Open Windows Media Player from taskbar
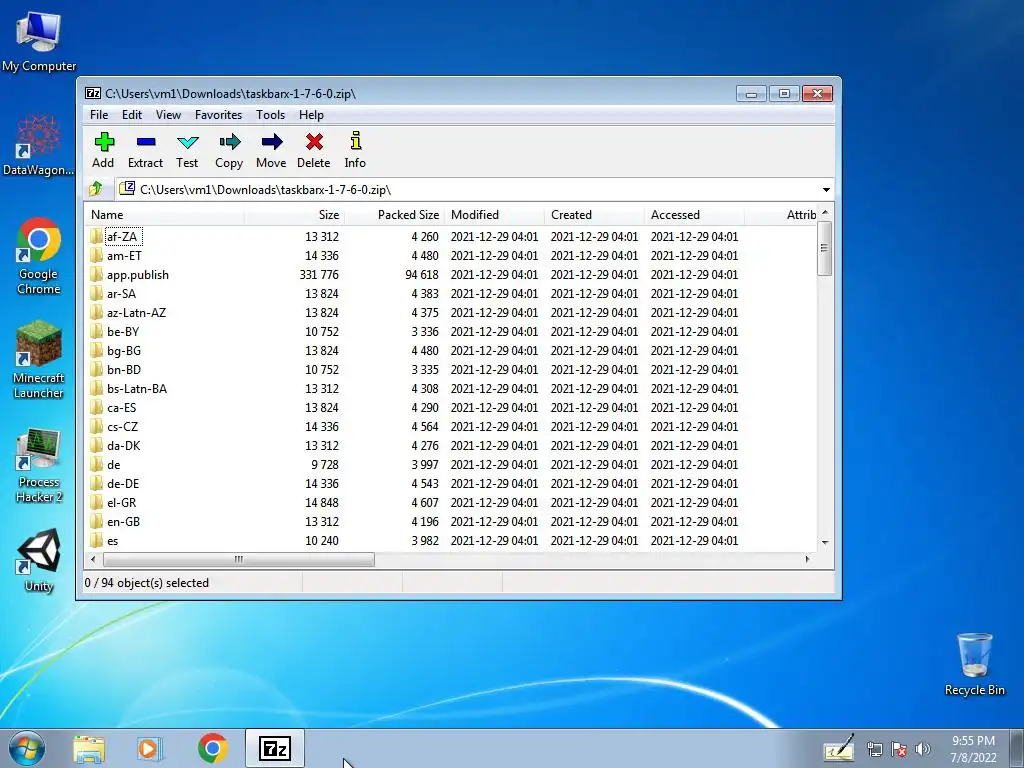Image resolution: width=1024 pixels, height=768 pixels. [x=150, y=748]
